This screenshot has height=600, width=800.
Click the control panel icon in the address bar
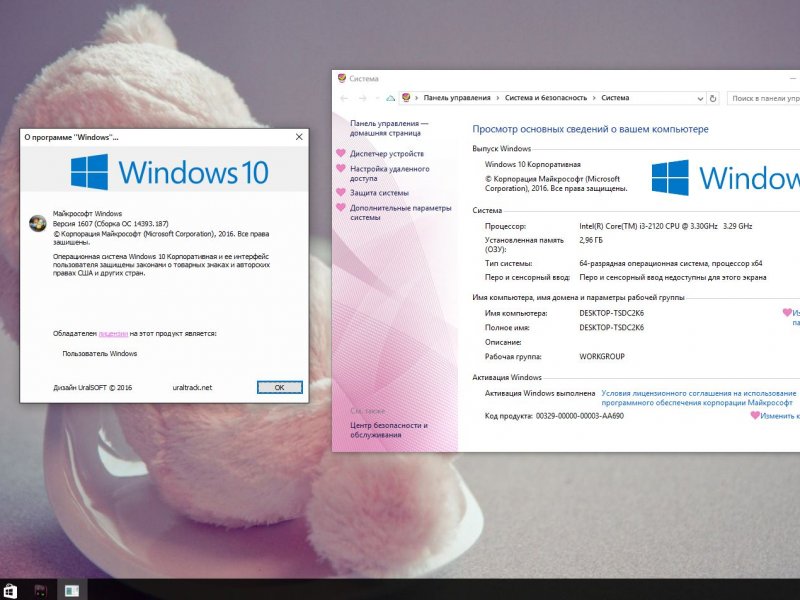(x=406, y=97)
